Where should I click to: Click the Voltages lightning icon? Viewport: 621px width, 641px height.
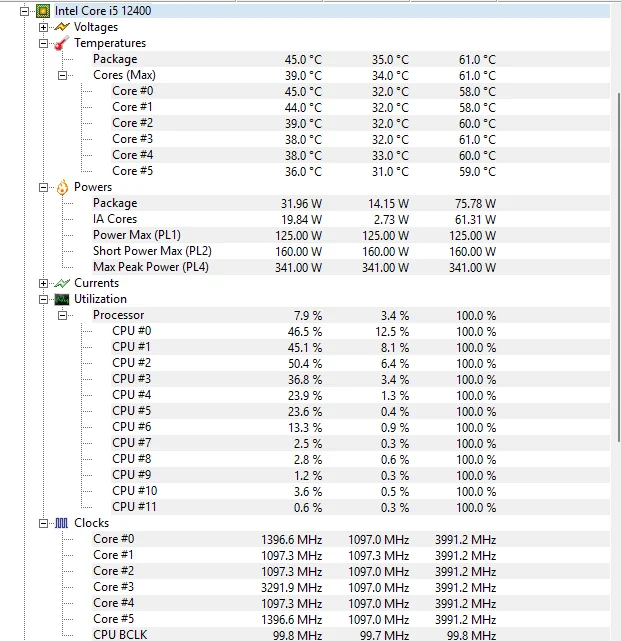tap(62, 27)
